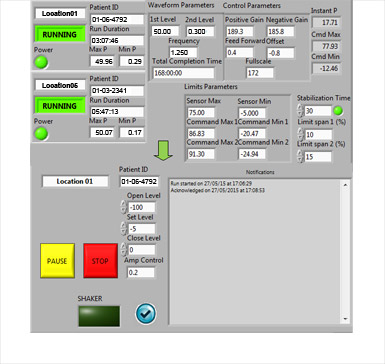The image size is (385, 364).
Task: Click the lower detail Patient ID field
Action: tap(139, 181)
